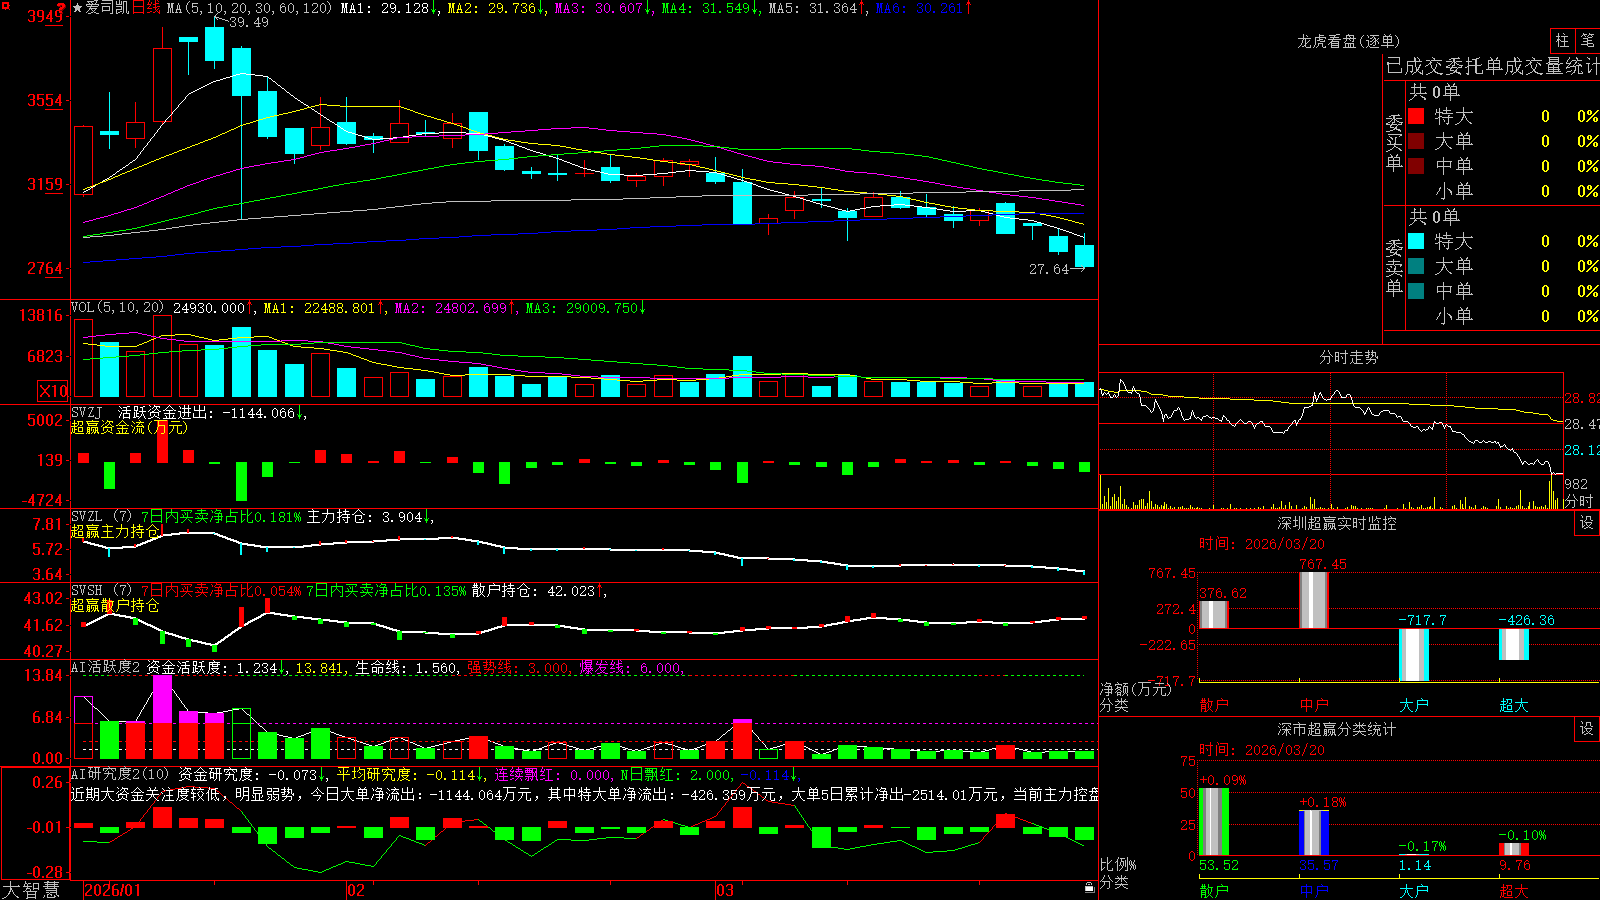Click 资金研究度: -0.073 value

(x=253, y=774)
